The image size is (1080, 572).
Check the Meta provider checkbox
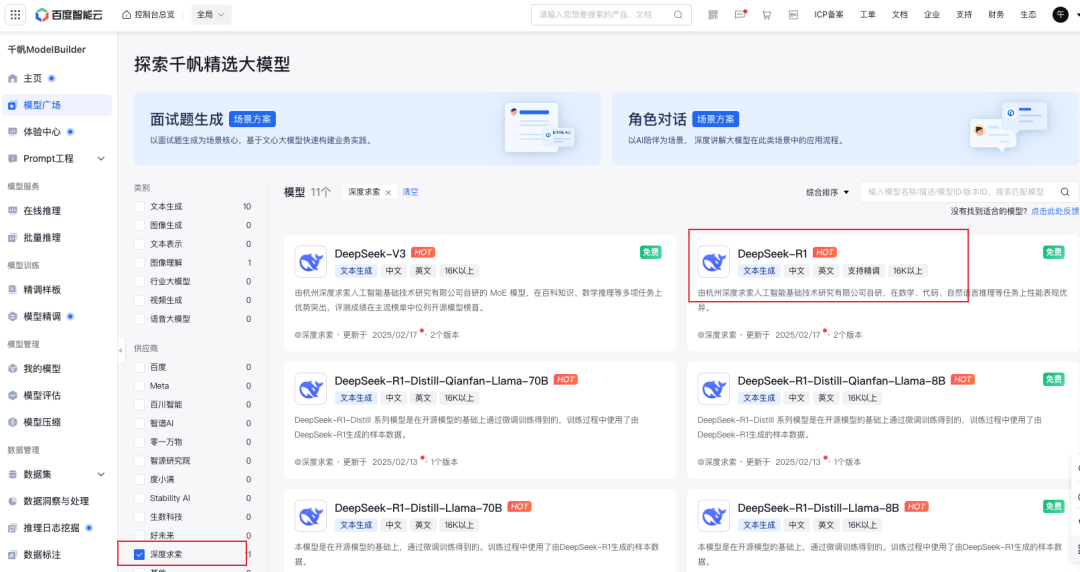139,386
